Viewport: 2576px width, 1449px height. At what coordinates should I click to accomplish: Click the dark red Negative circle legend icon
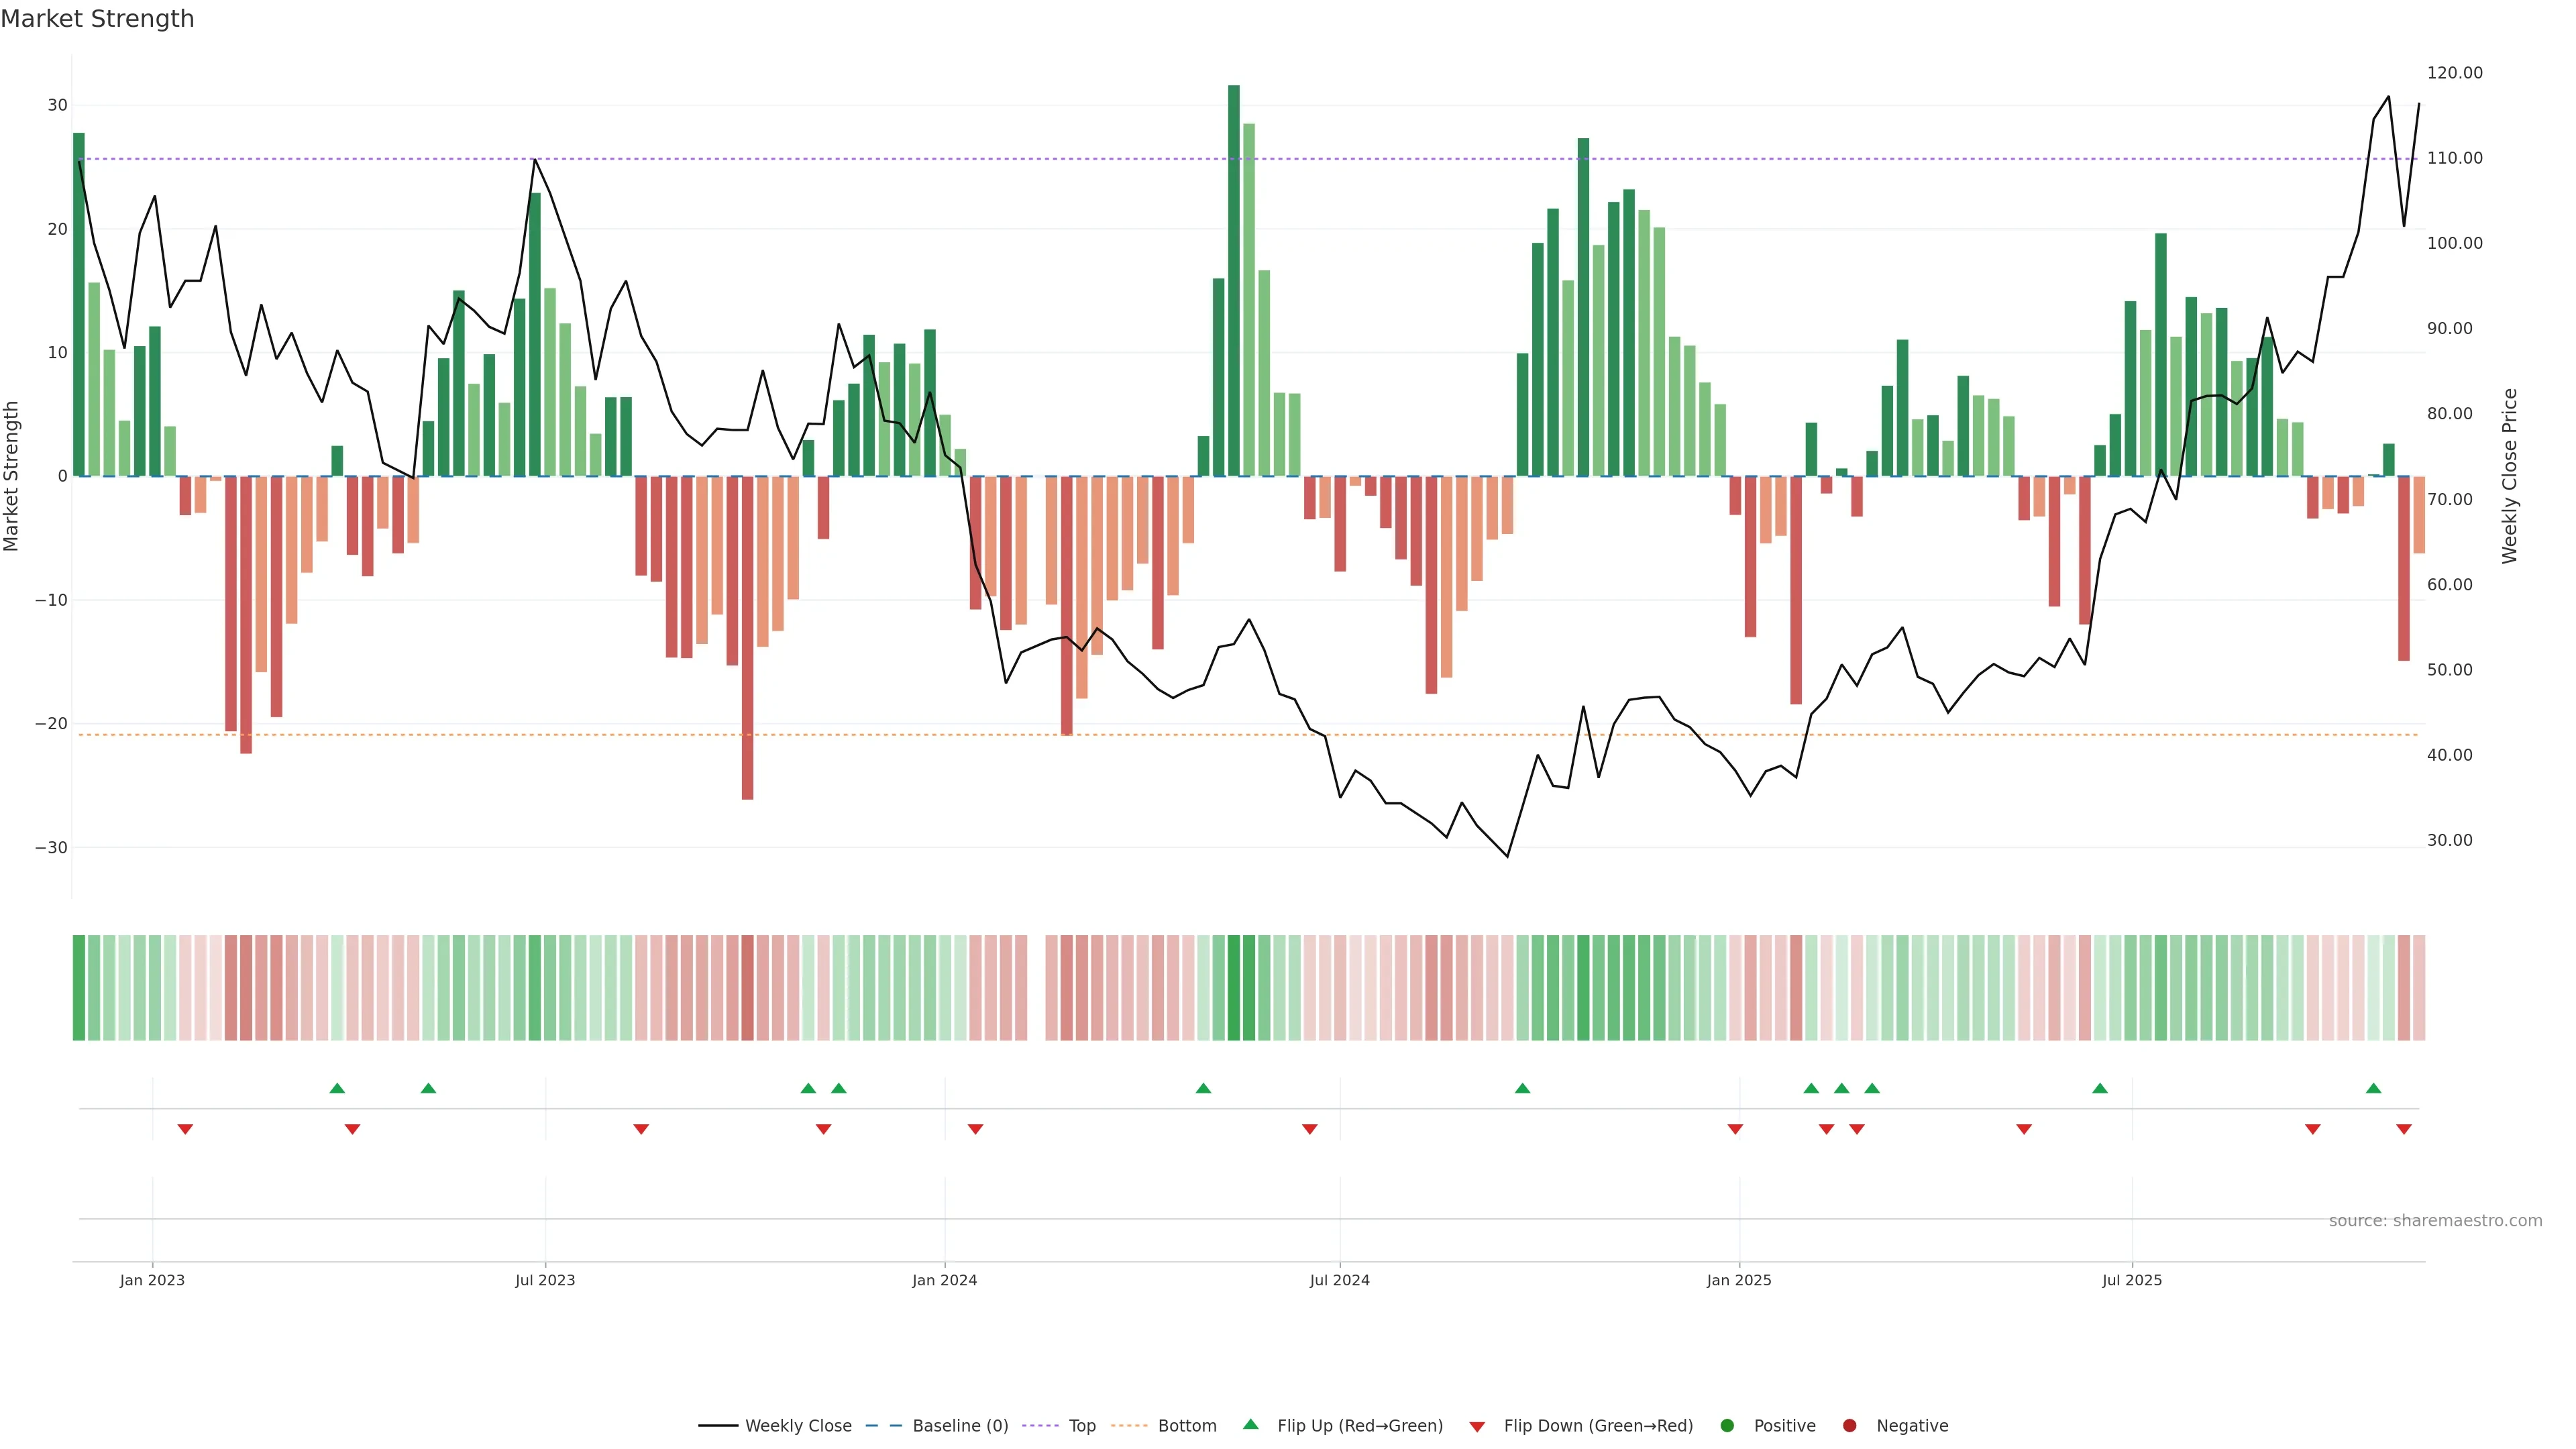(1849, 1426)
